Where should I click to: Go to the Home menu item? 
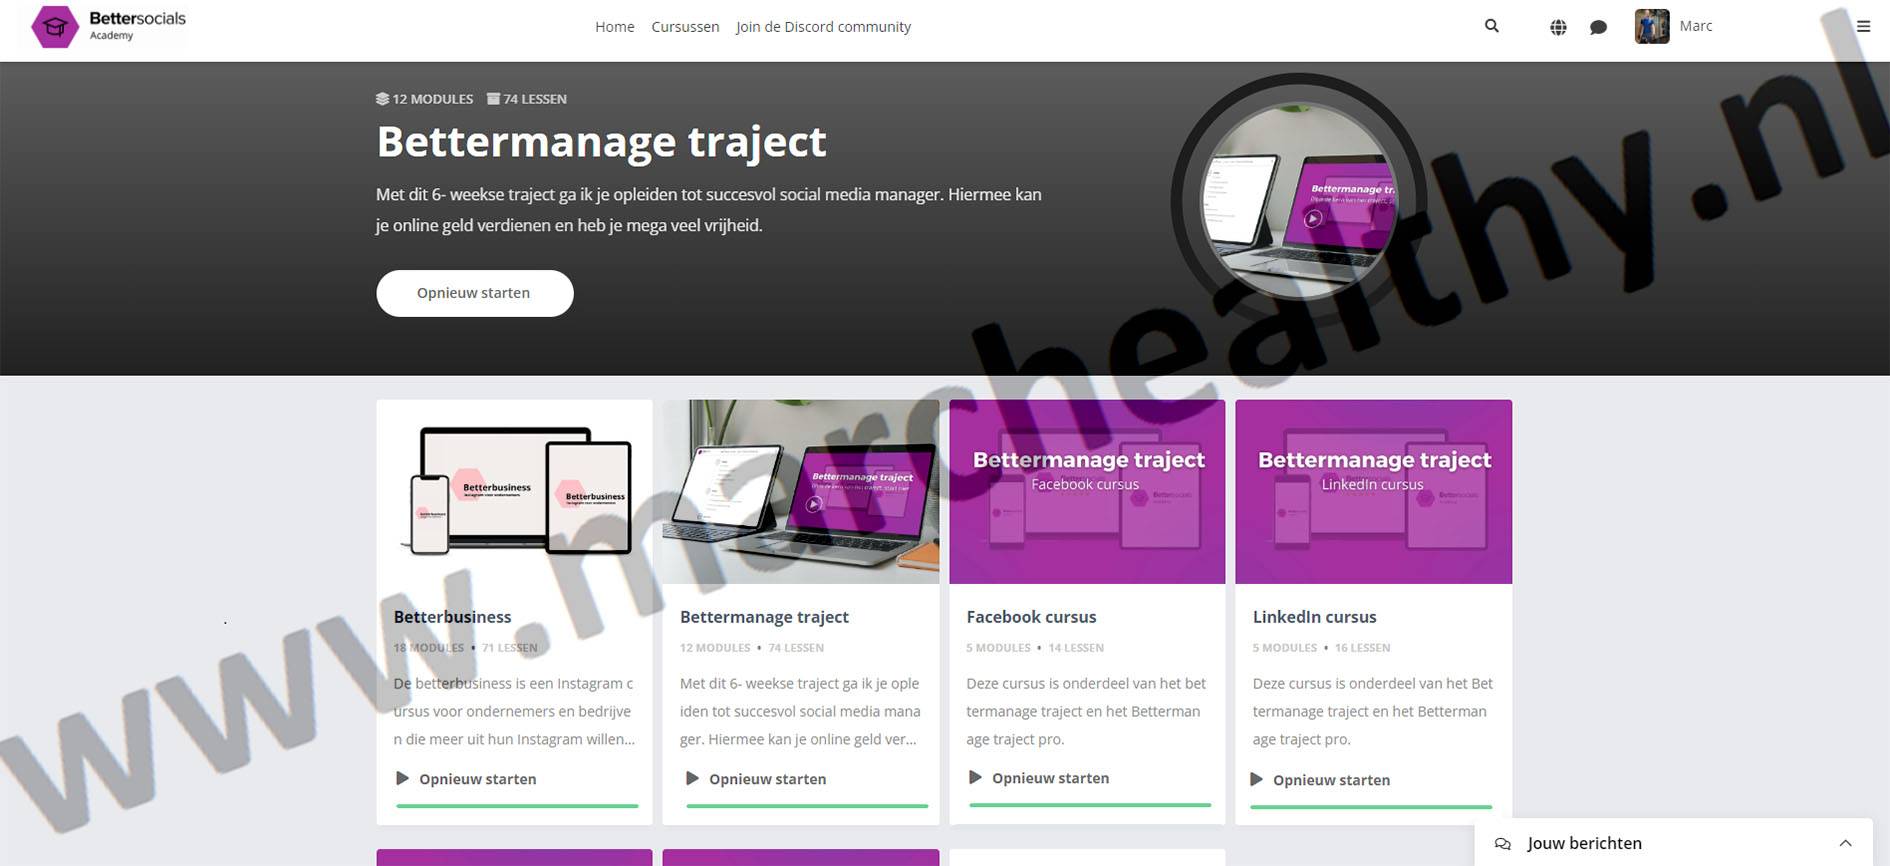614,27
